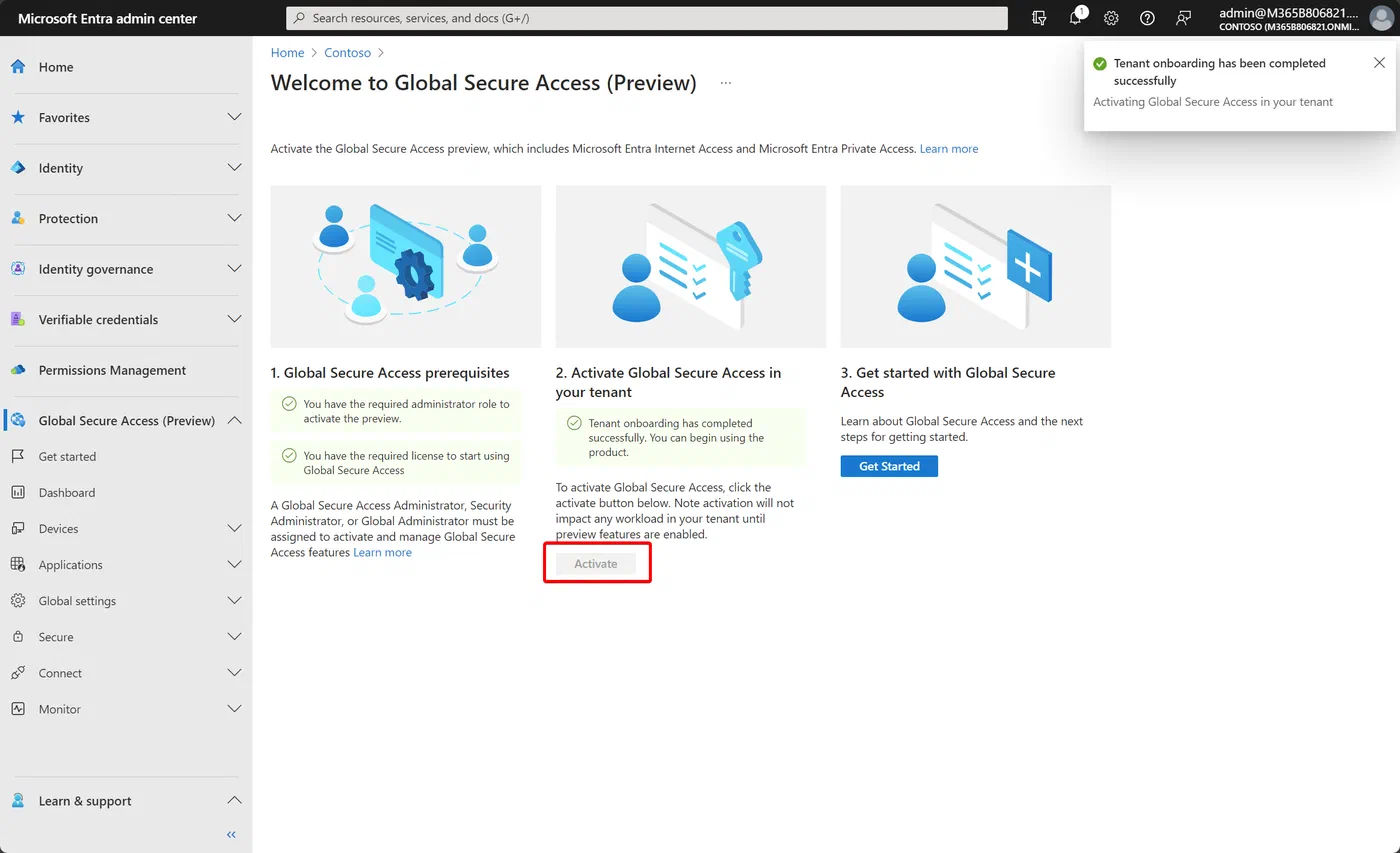Click the Identity diamond icon

coord(18,168)
